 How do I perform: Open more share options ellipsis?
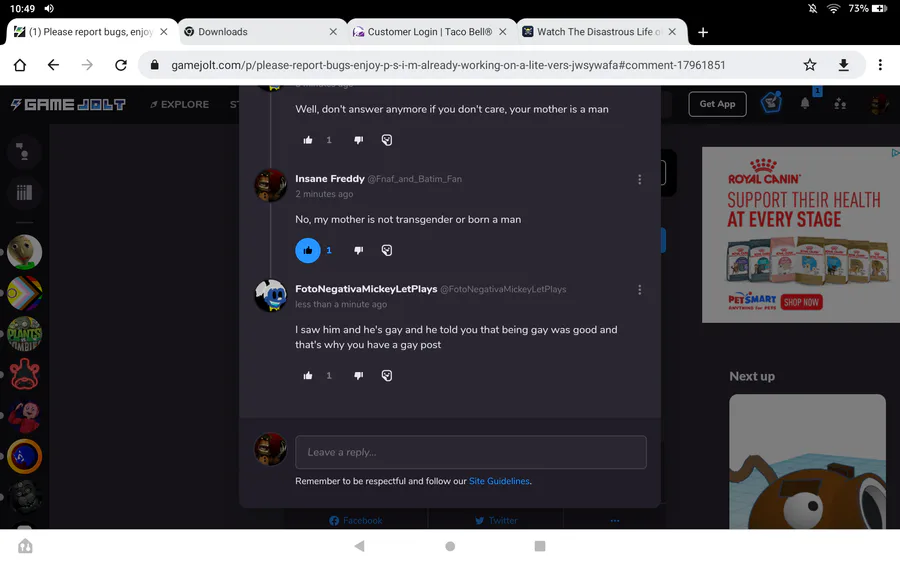point(615,521)
